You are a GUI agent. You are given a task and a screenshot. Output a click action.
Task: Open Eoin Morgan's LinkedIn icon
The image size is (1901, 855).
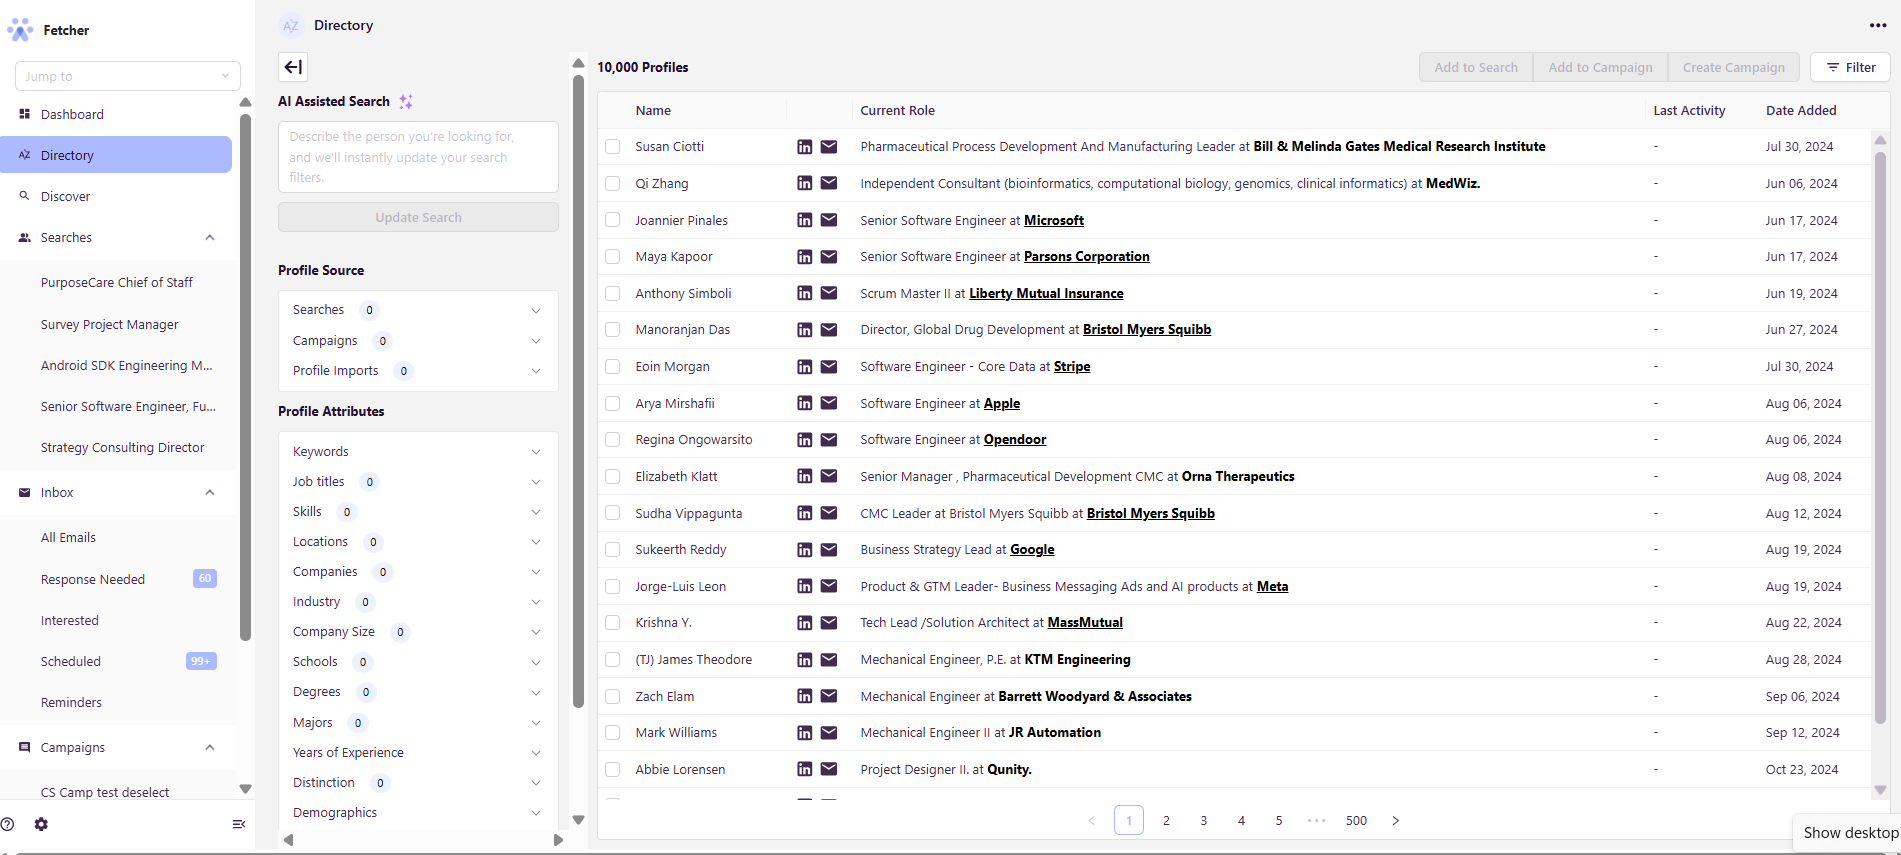804,367
